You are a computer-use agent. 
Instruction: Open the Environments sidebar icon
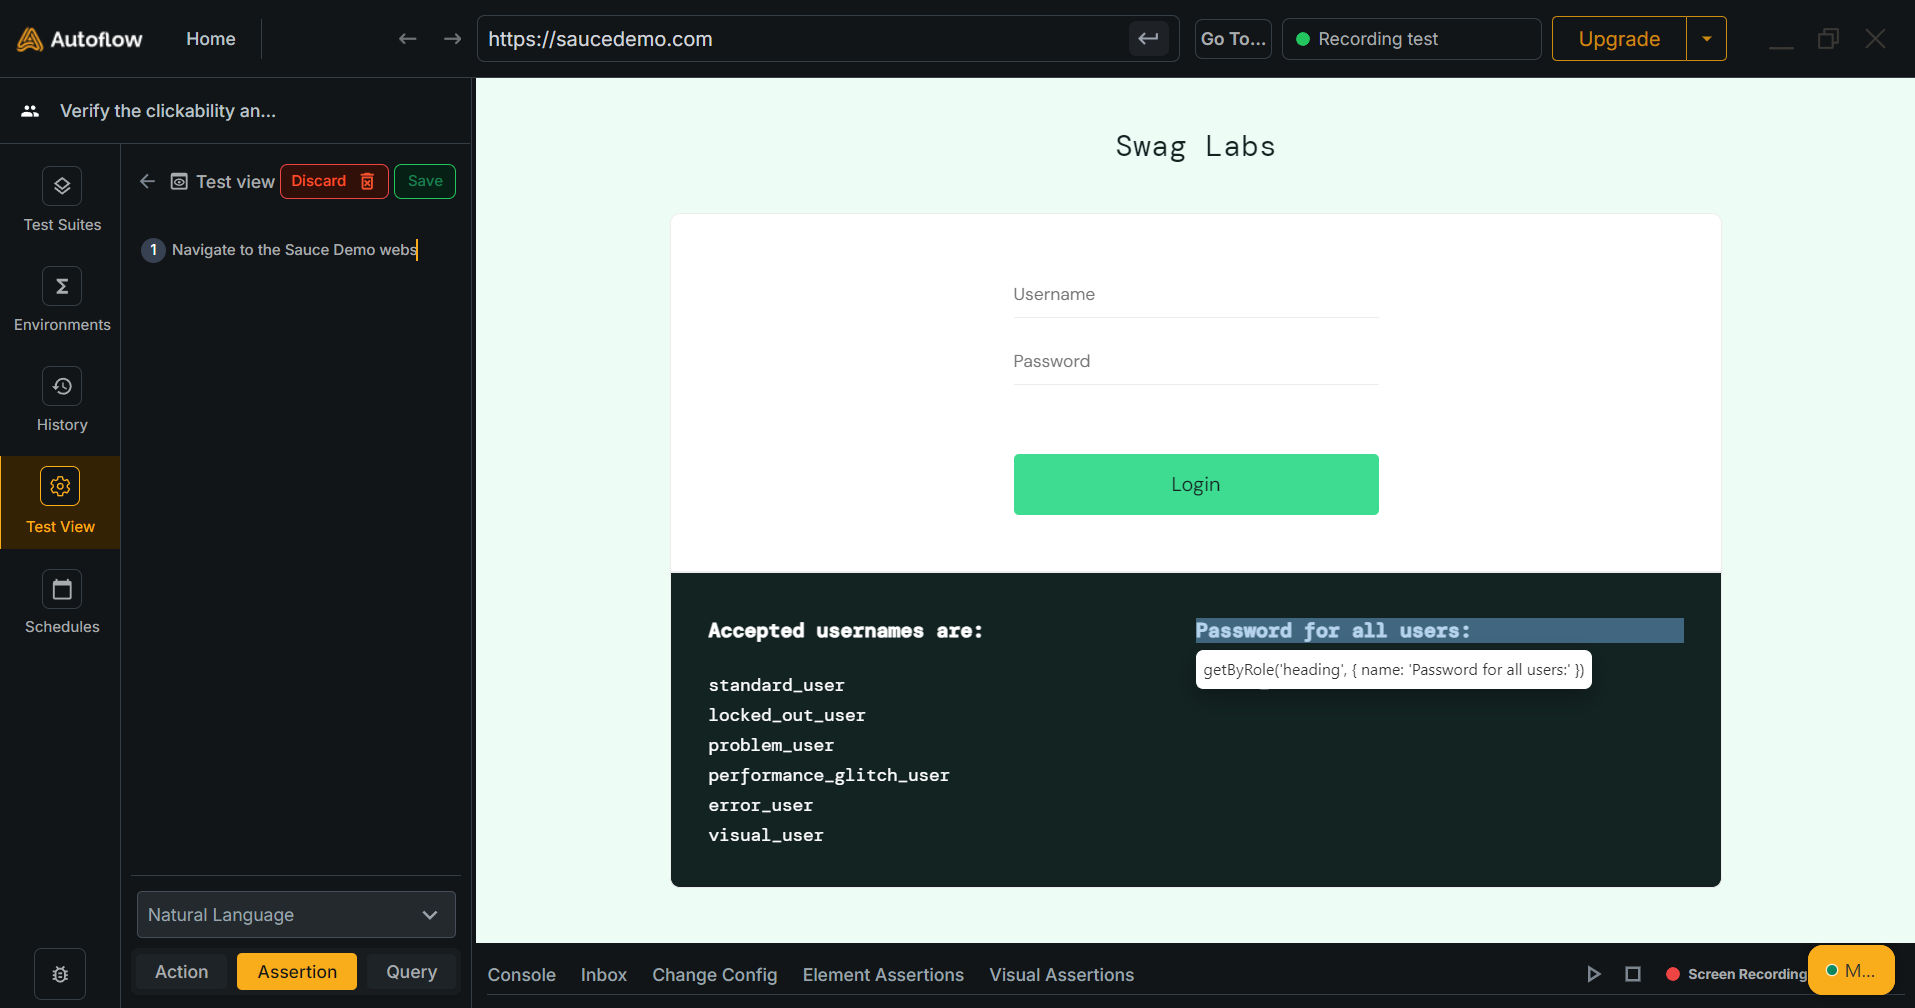(62, 287)
